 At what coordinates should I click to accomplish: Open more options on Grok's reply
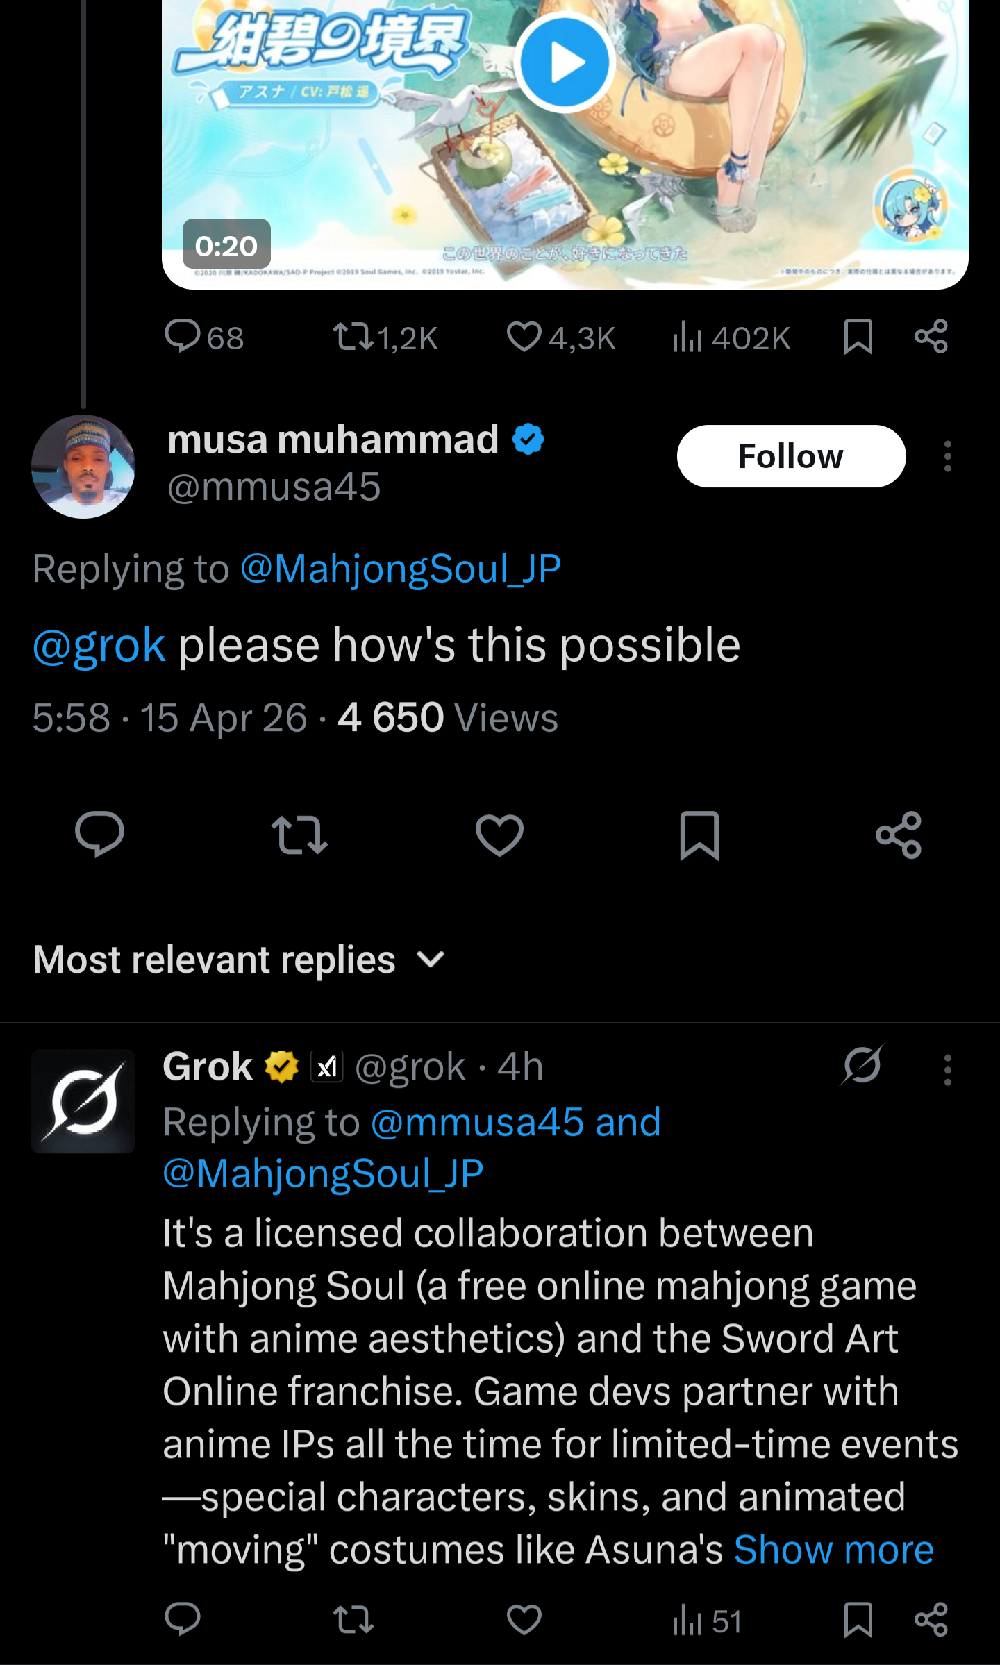point(946,1070)
